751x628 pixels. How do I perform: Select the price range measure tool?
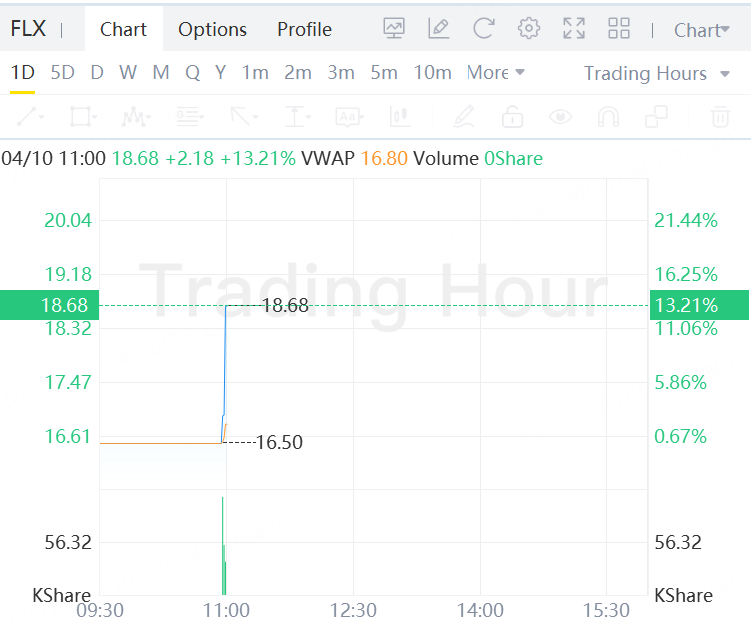click(x=297, y=117)
